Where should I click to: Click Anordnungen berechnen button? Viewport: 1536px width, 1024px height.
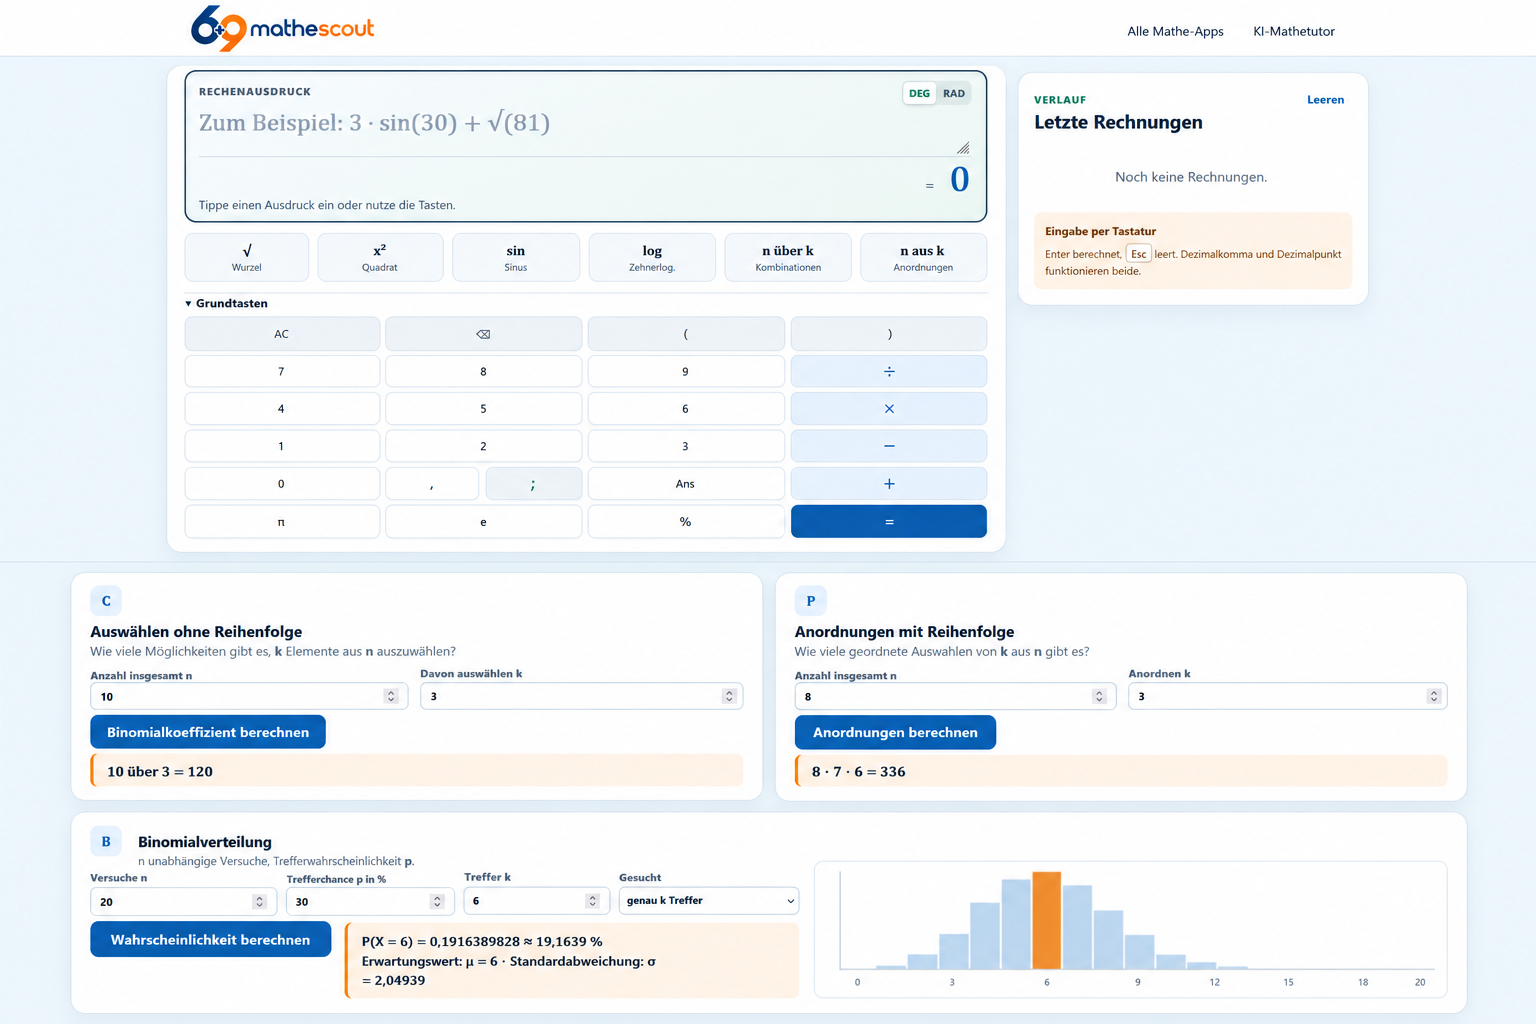895,732
